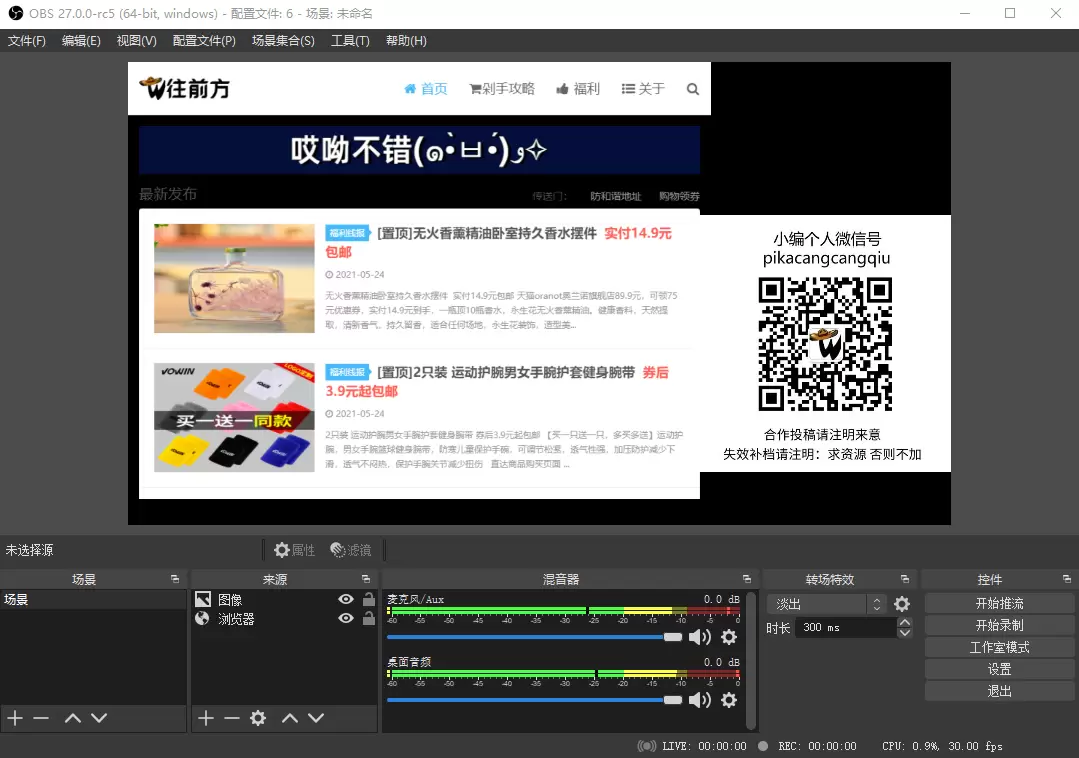Open 文件(F) menu
1079x758 pixels.
[x=26, y=41]
